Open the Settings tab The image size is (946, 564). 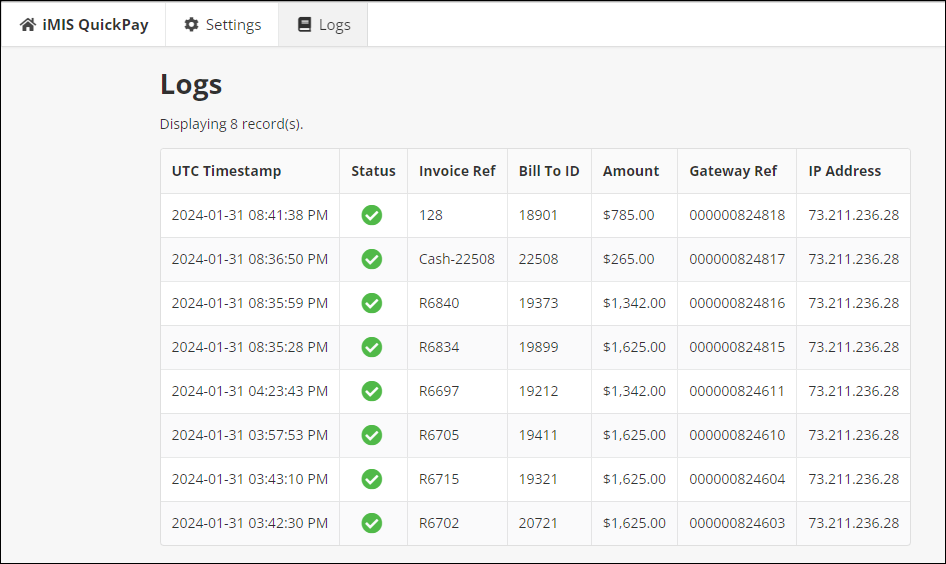coord(222,25)
